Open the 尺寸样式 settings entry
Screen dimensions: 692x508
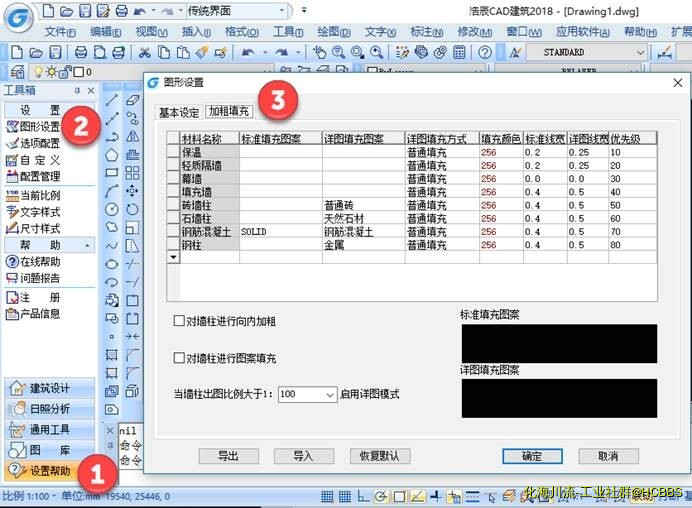(40, 228)
